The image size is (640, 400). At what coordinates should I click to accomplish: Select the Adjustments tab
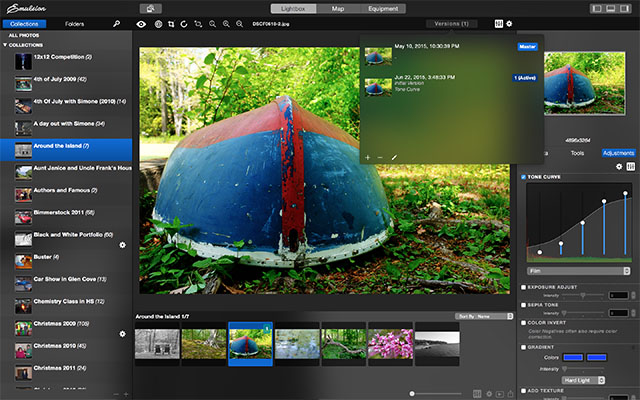click(618, 153)
